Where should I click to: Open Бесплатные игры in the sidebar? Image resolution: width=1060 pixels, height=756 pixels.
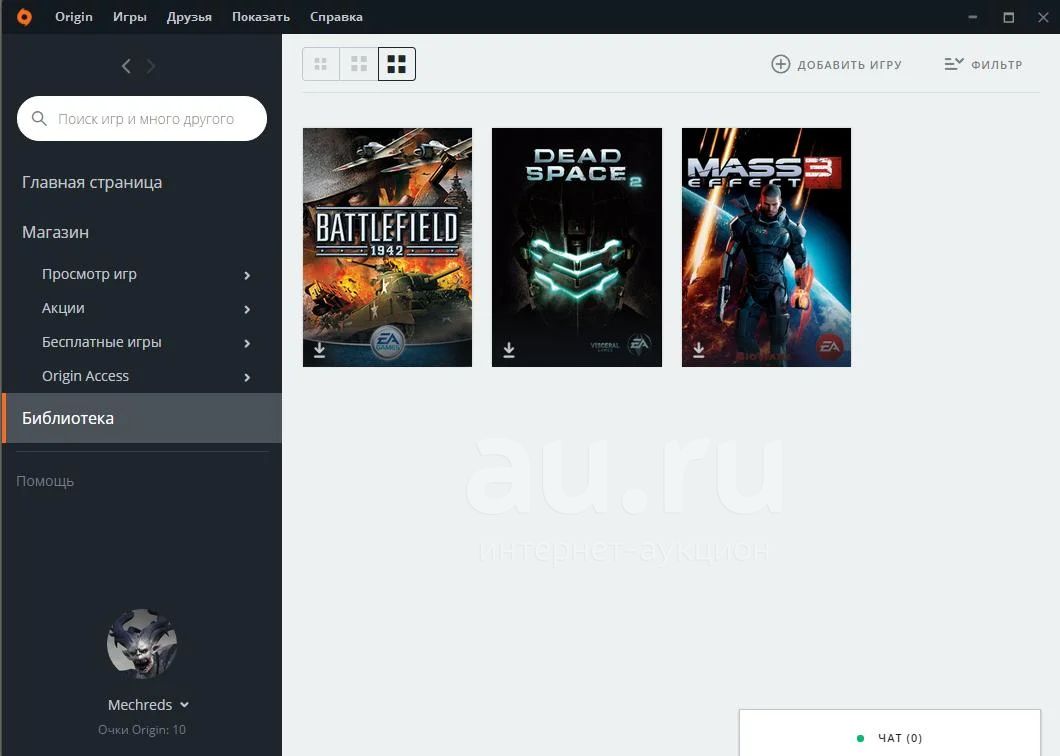pyautogui.click(x=101, y=342)
